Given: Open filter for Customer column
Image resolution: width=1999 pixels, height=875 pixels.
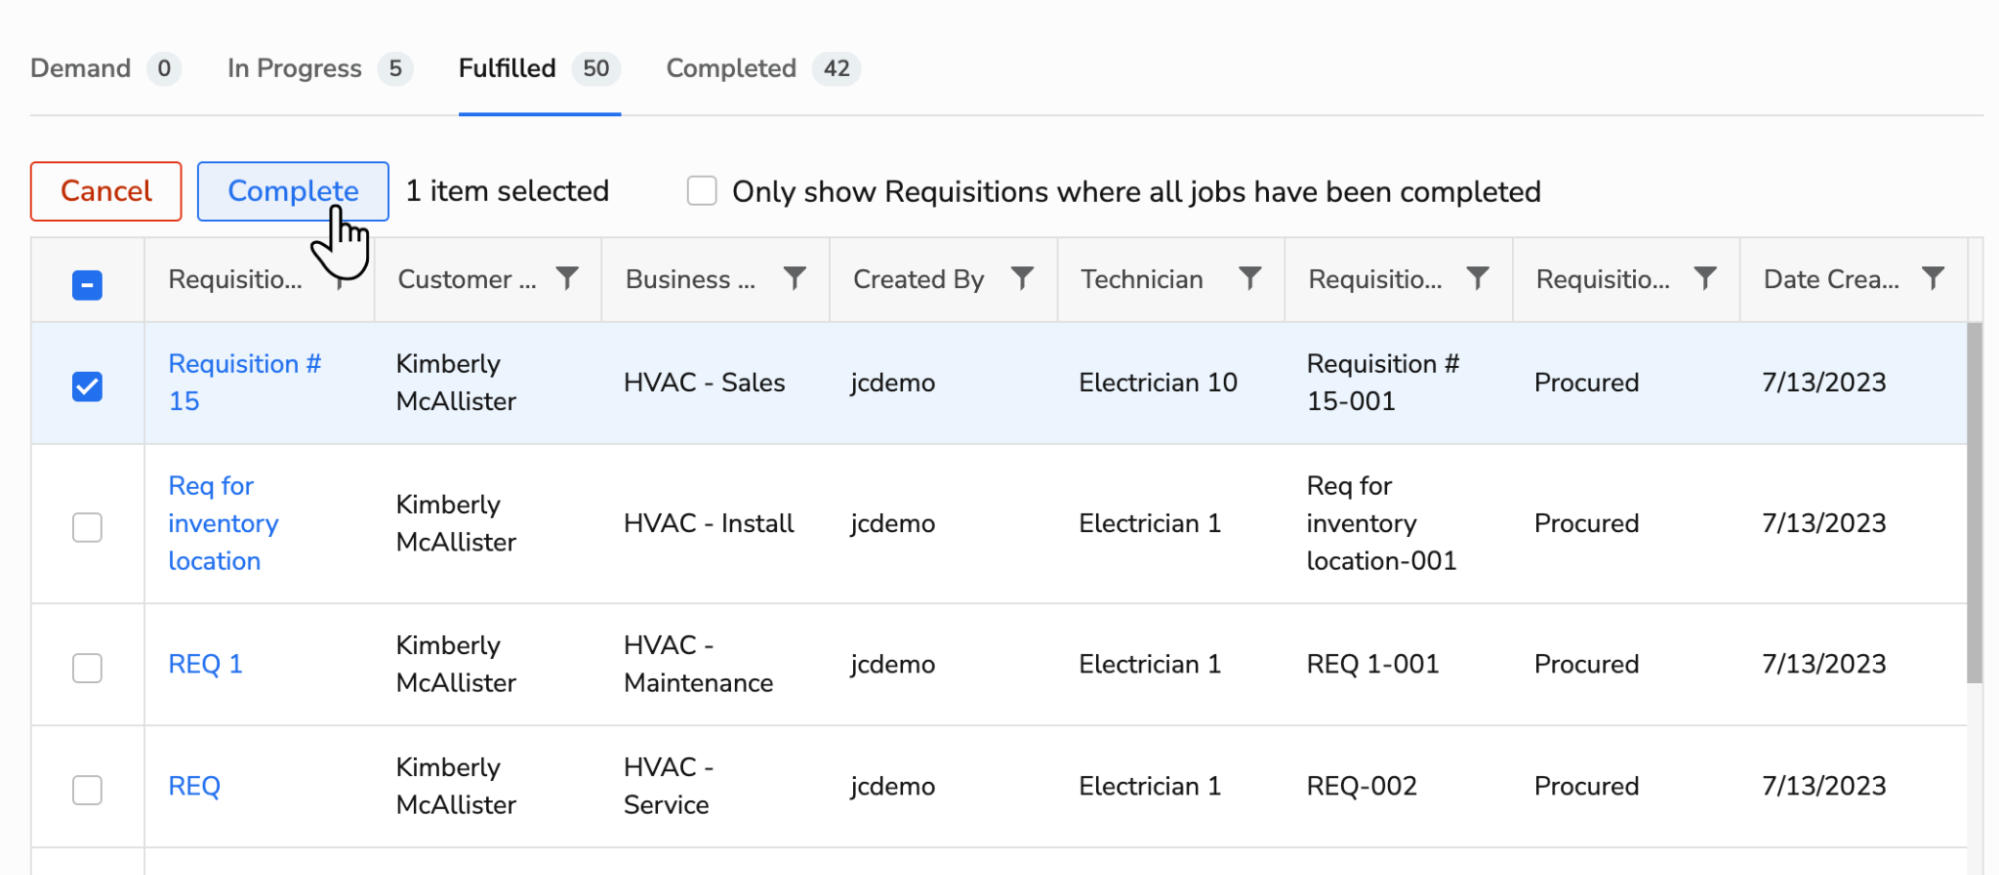Looking at the screenshot, I should [567, 279].
